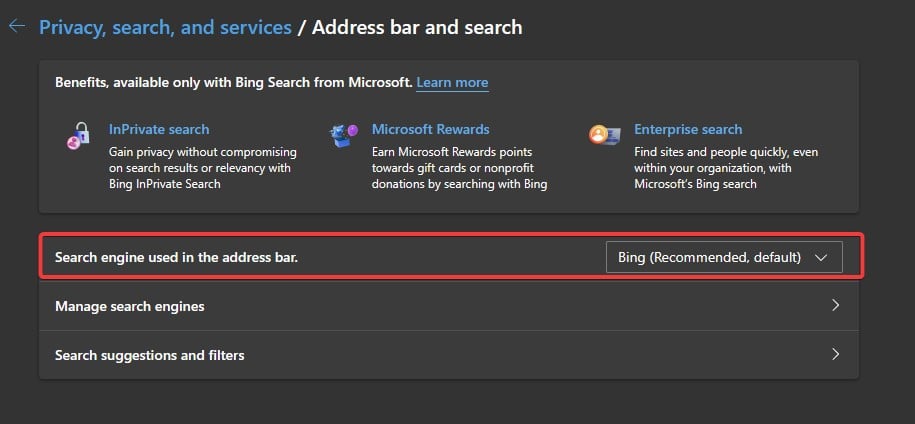The image size is (915, 424).
Task: Expand Manage search engines
Action: (x=449, y=306)
